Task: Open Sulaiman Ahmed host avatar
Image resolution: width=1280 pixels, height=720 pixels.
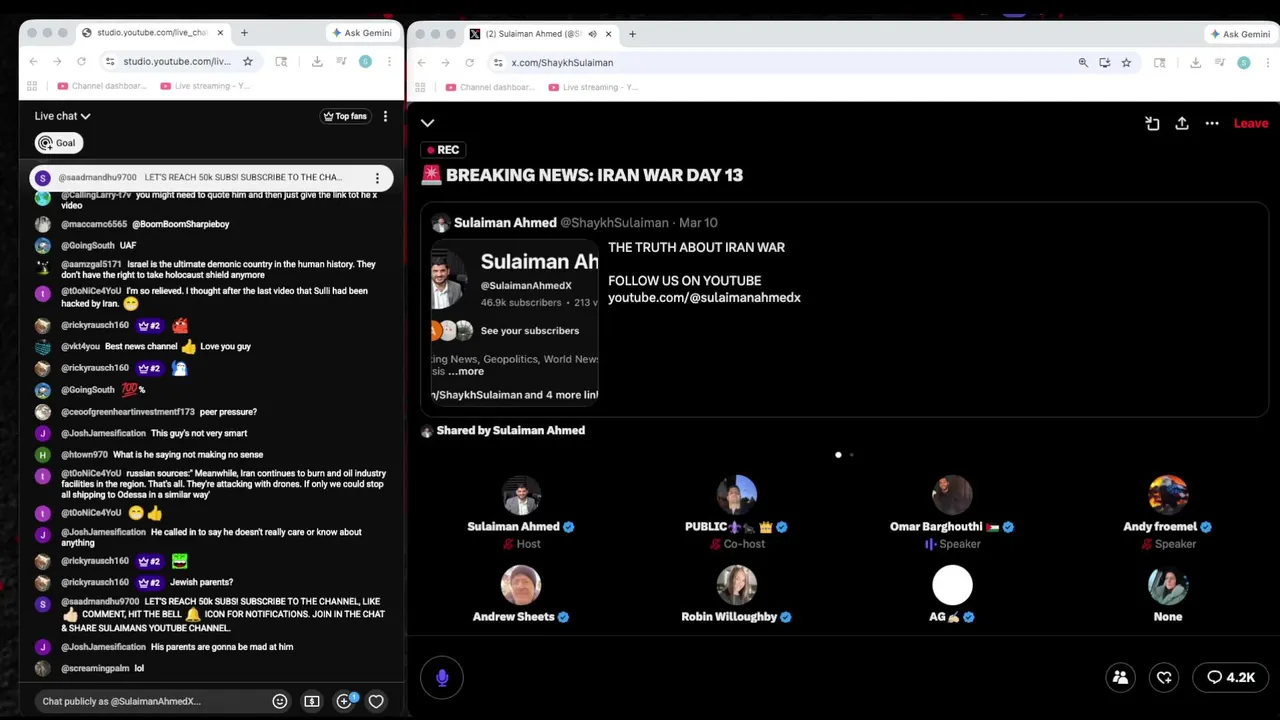Action: tap(521, 495)
